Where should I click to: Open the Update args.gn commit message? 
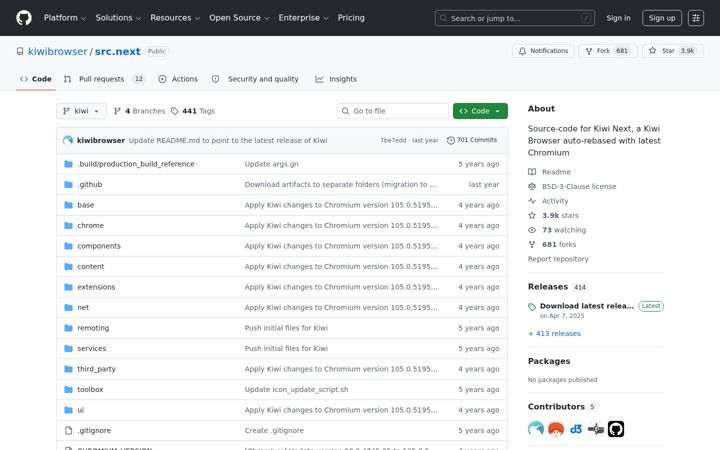(271, 164)
